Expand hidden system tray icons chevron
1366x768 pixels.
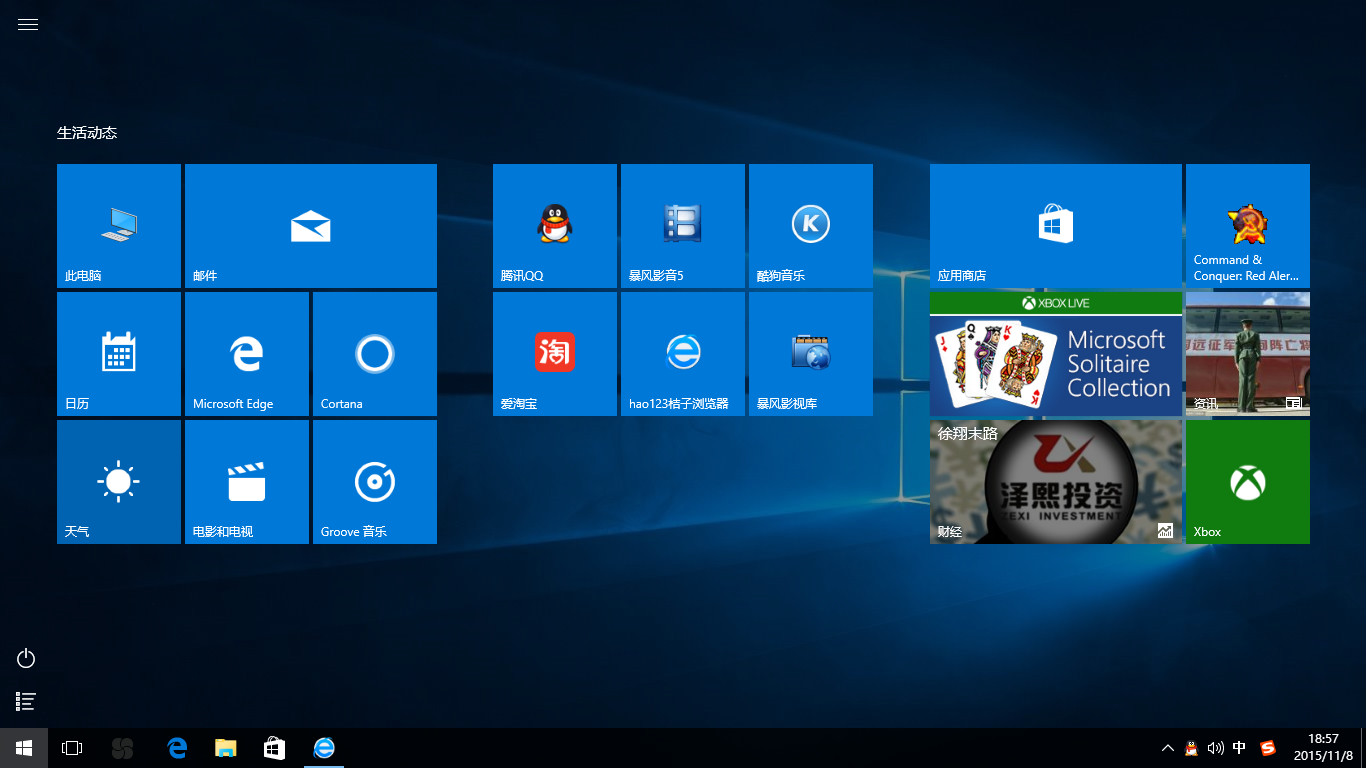point(1167,748)
